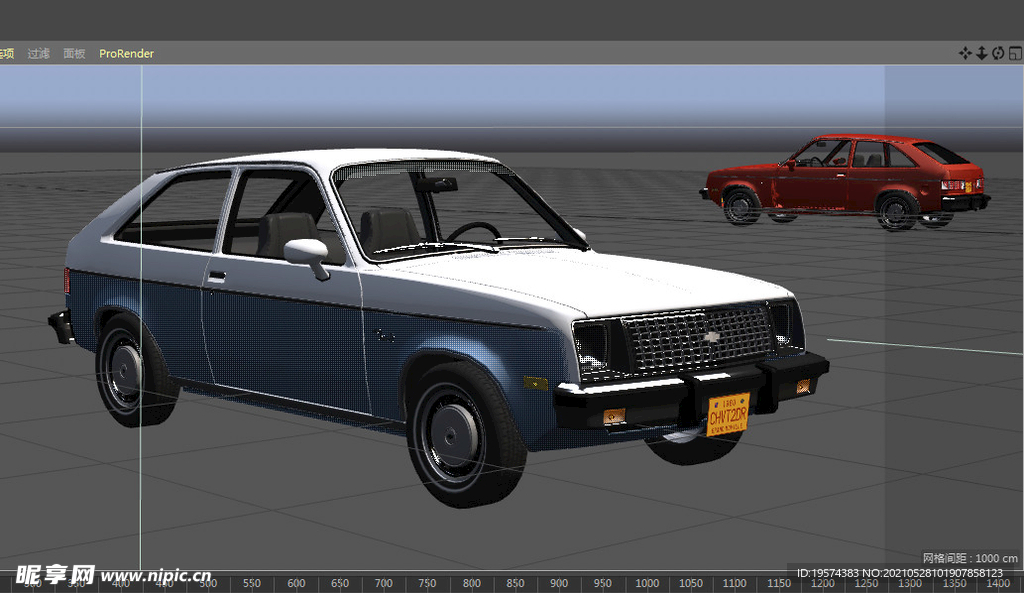The height and width of the screenshot is (593, 1024).
Task: Open the 面板 (Panel) menu
Action: click(74, 54)
